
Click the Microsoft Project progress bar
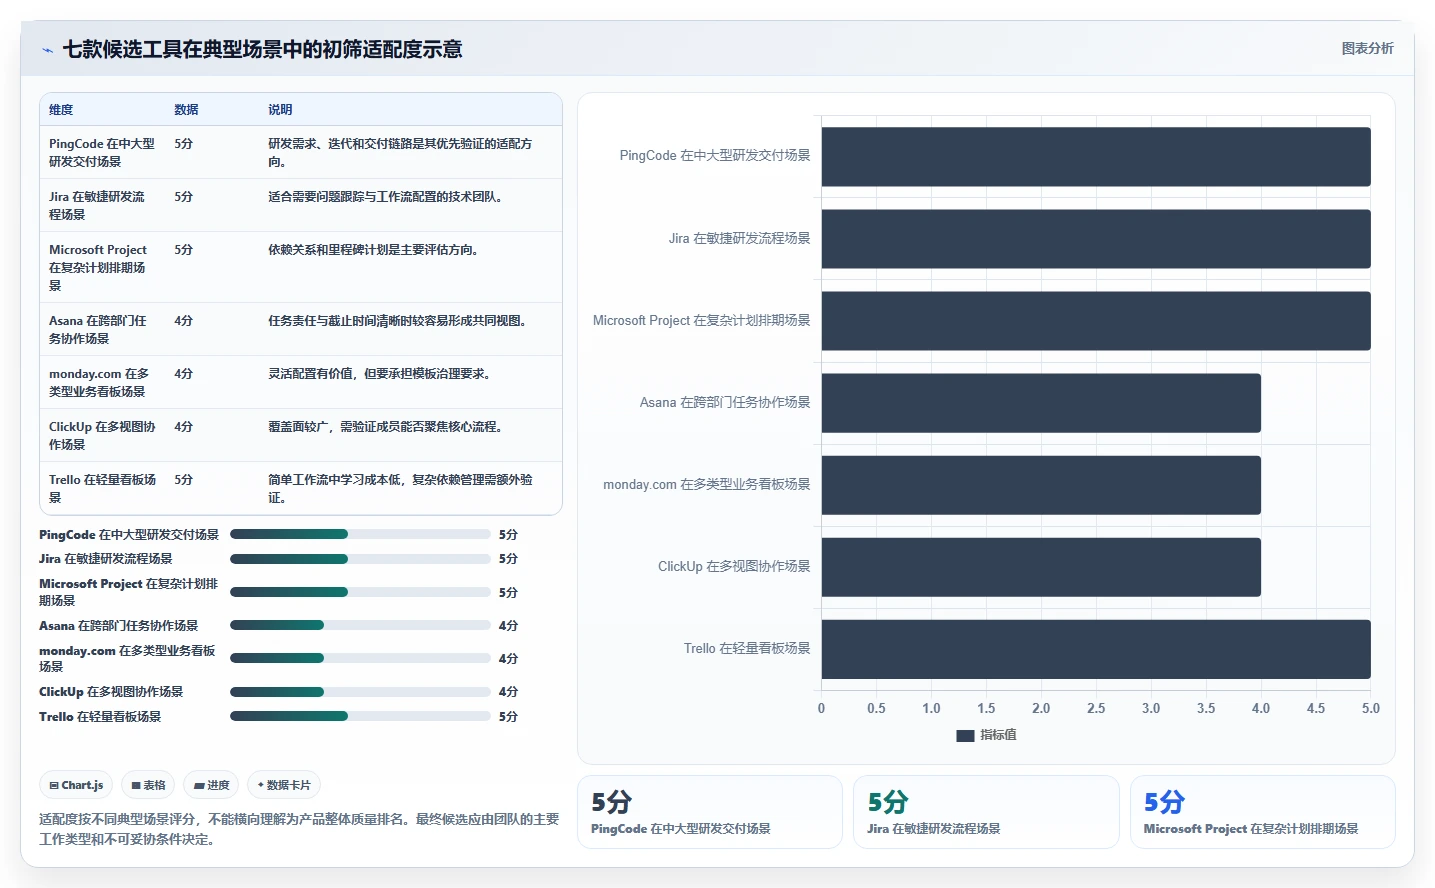[360, 592]
